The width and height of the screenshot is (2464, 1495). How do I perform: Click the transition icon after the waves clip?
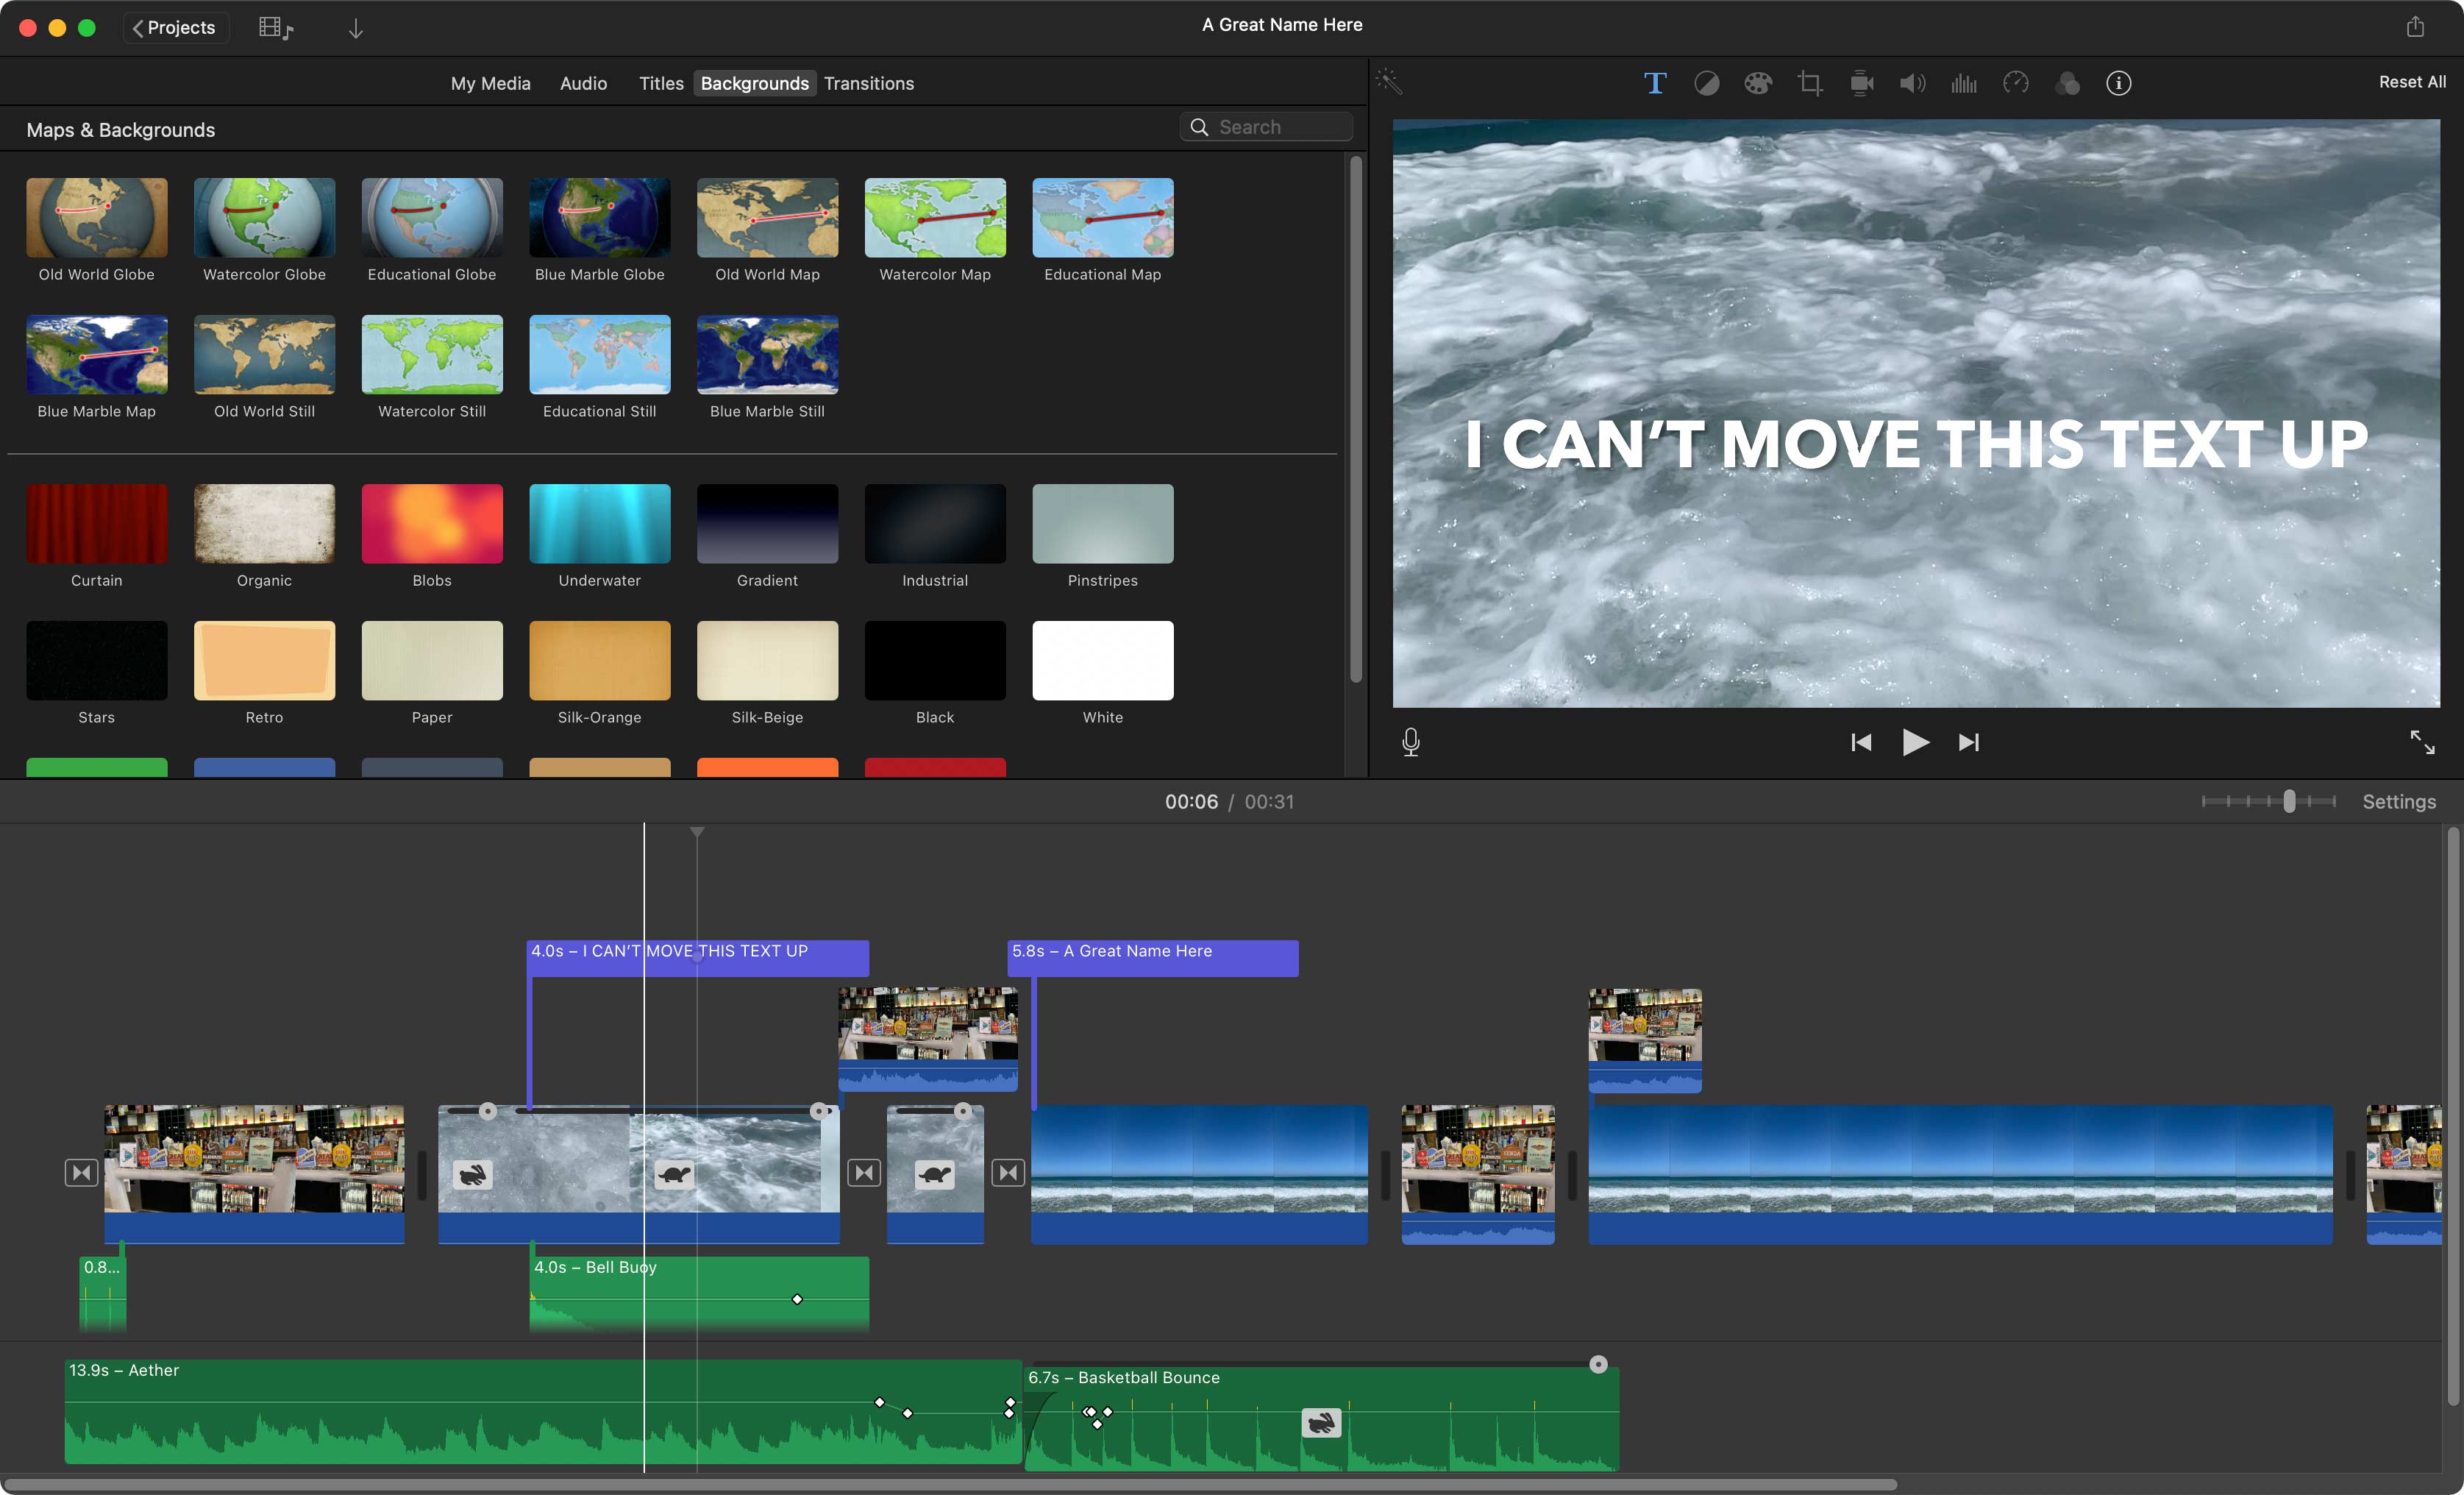coord(864,1172)
